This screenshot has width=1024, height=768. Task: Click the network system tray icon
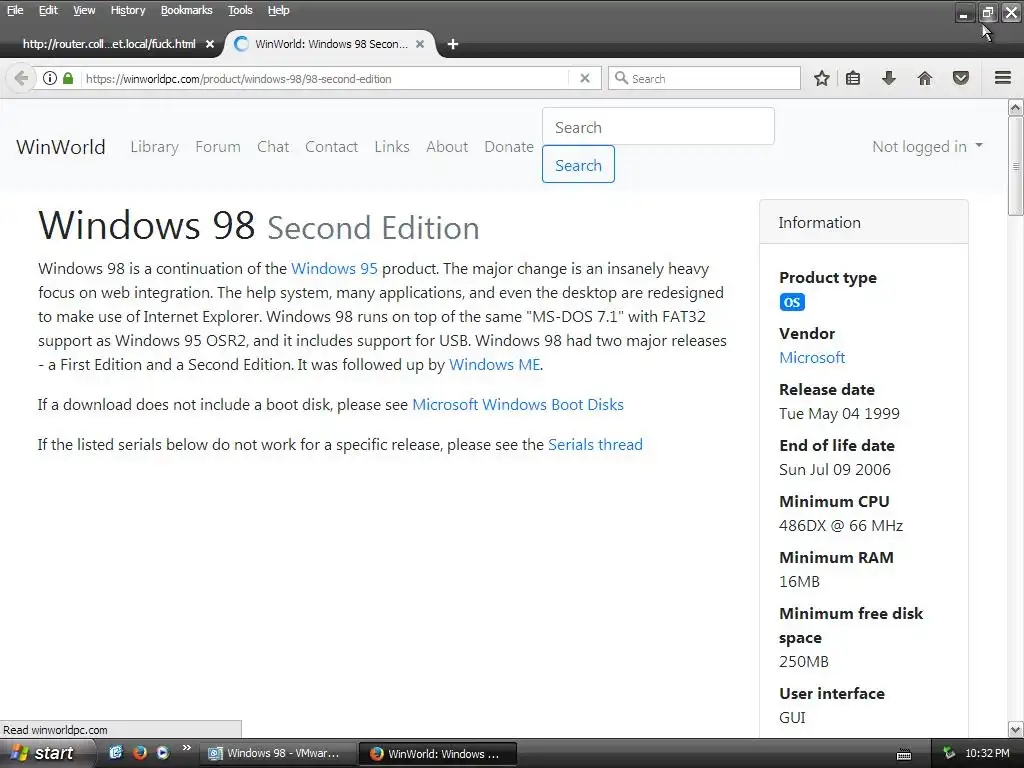(949, 753)
